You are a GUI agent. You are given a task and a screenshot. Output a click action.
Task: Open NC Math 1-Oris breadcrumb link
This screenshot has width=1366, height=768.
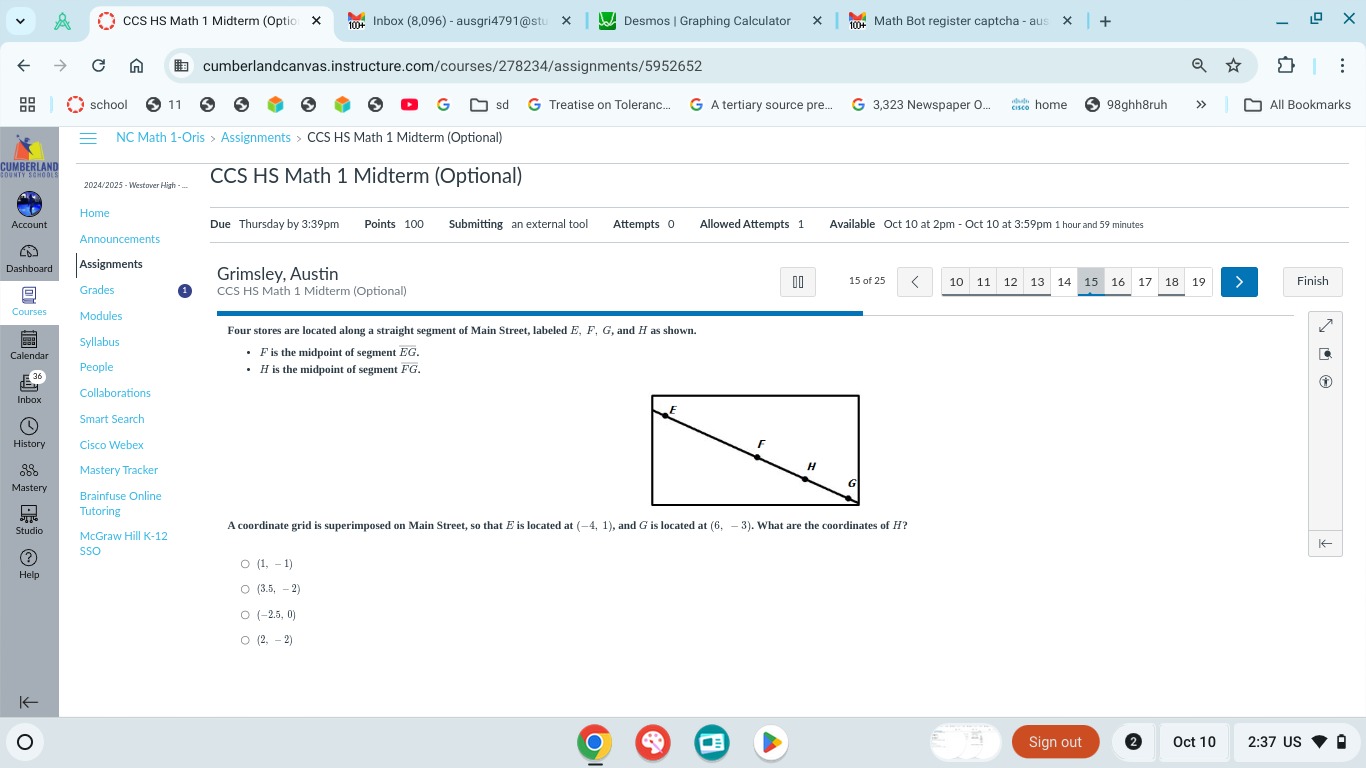(160, 138)
